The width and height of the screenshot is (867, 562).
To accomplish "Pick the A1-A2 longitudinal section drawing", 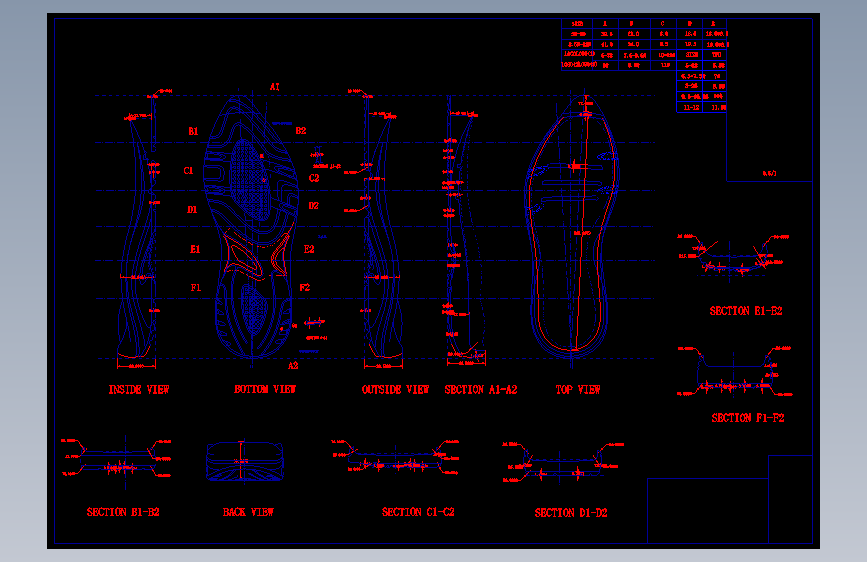I will pyautogui.click(x=466, y=230).
